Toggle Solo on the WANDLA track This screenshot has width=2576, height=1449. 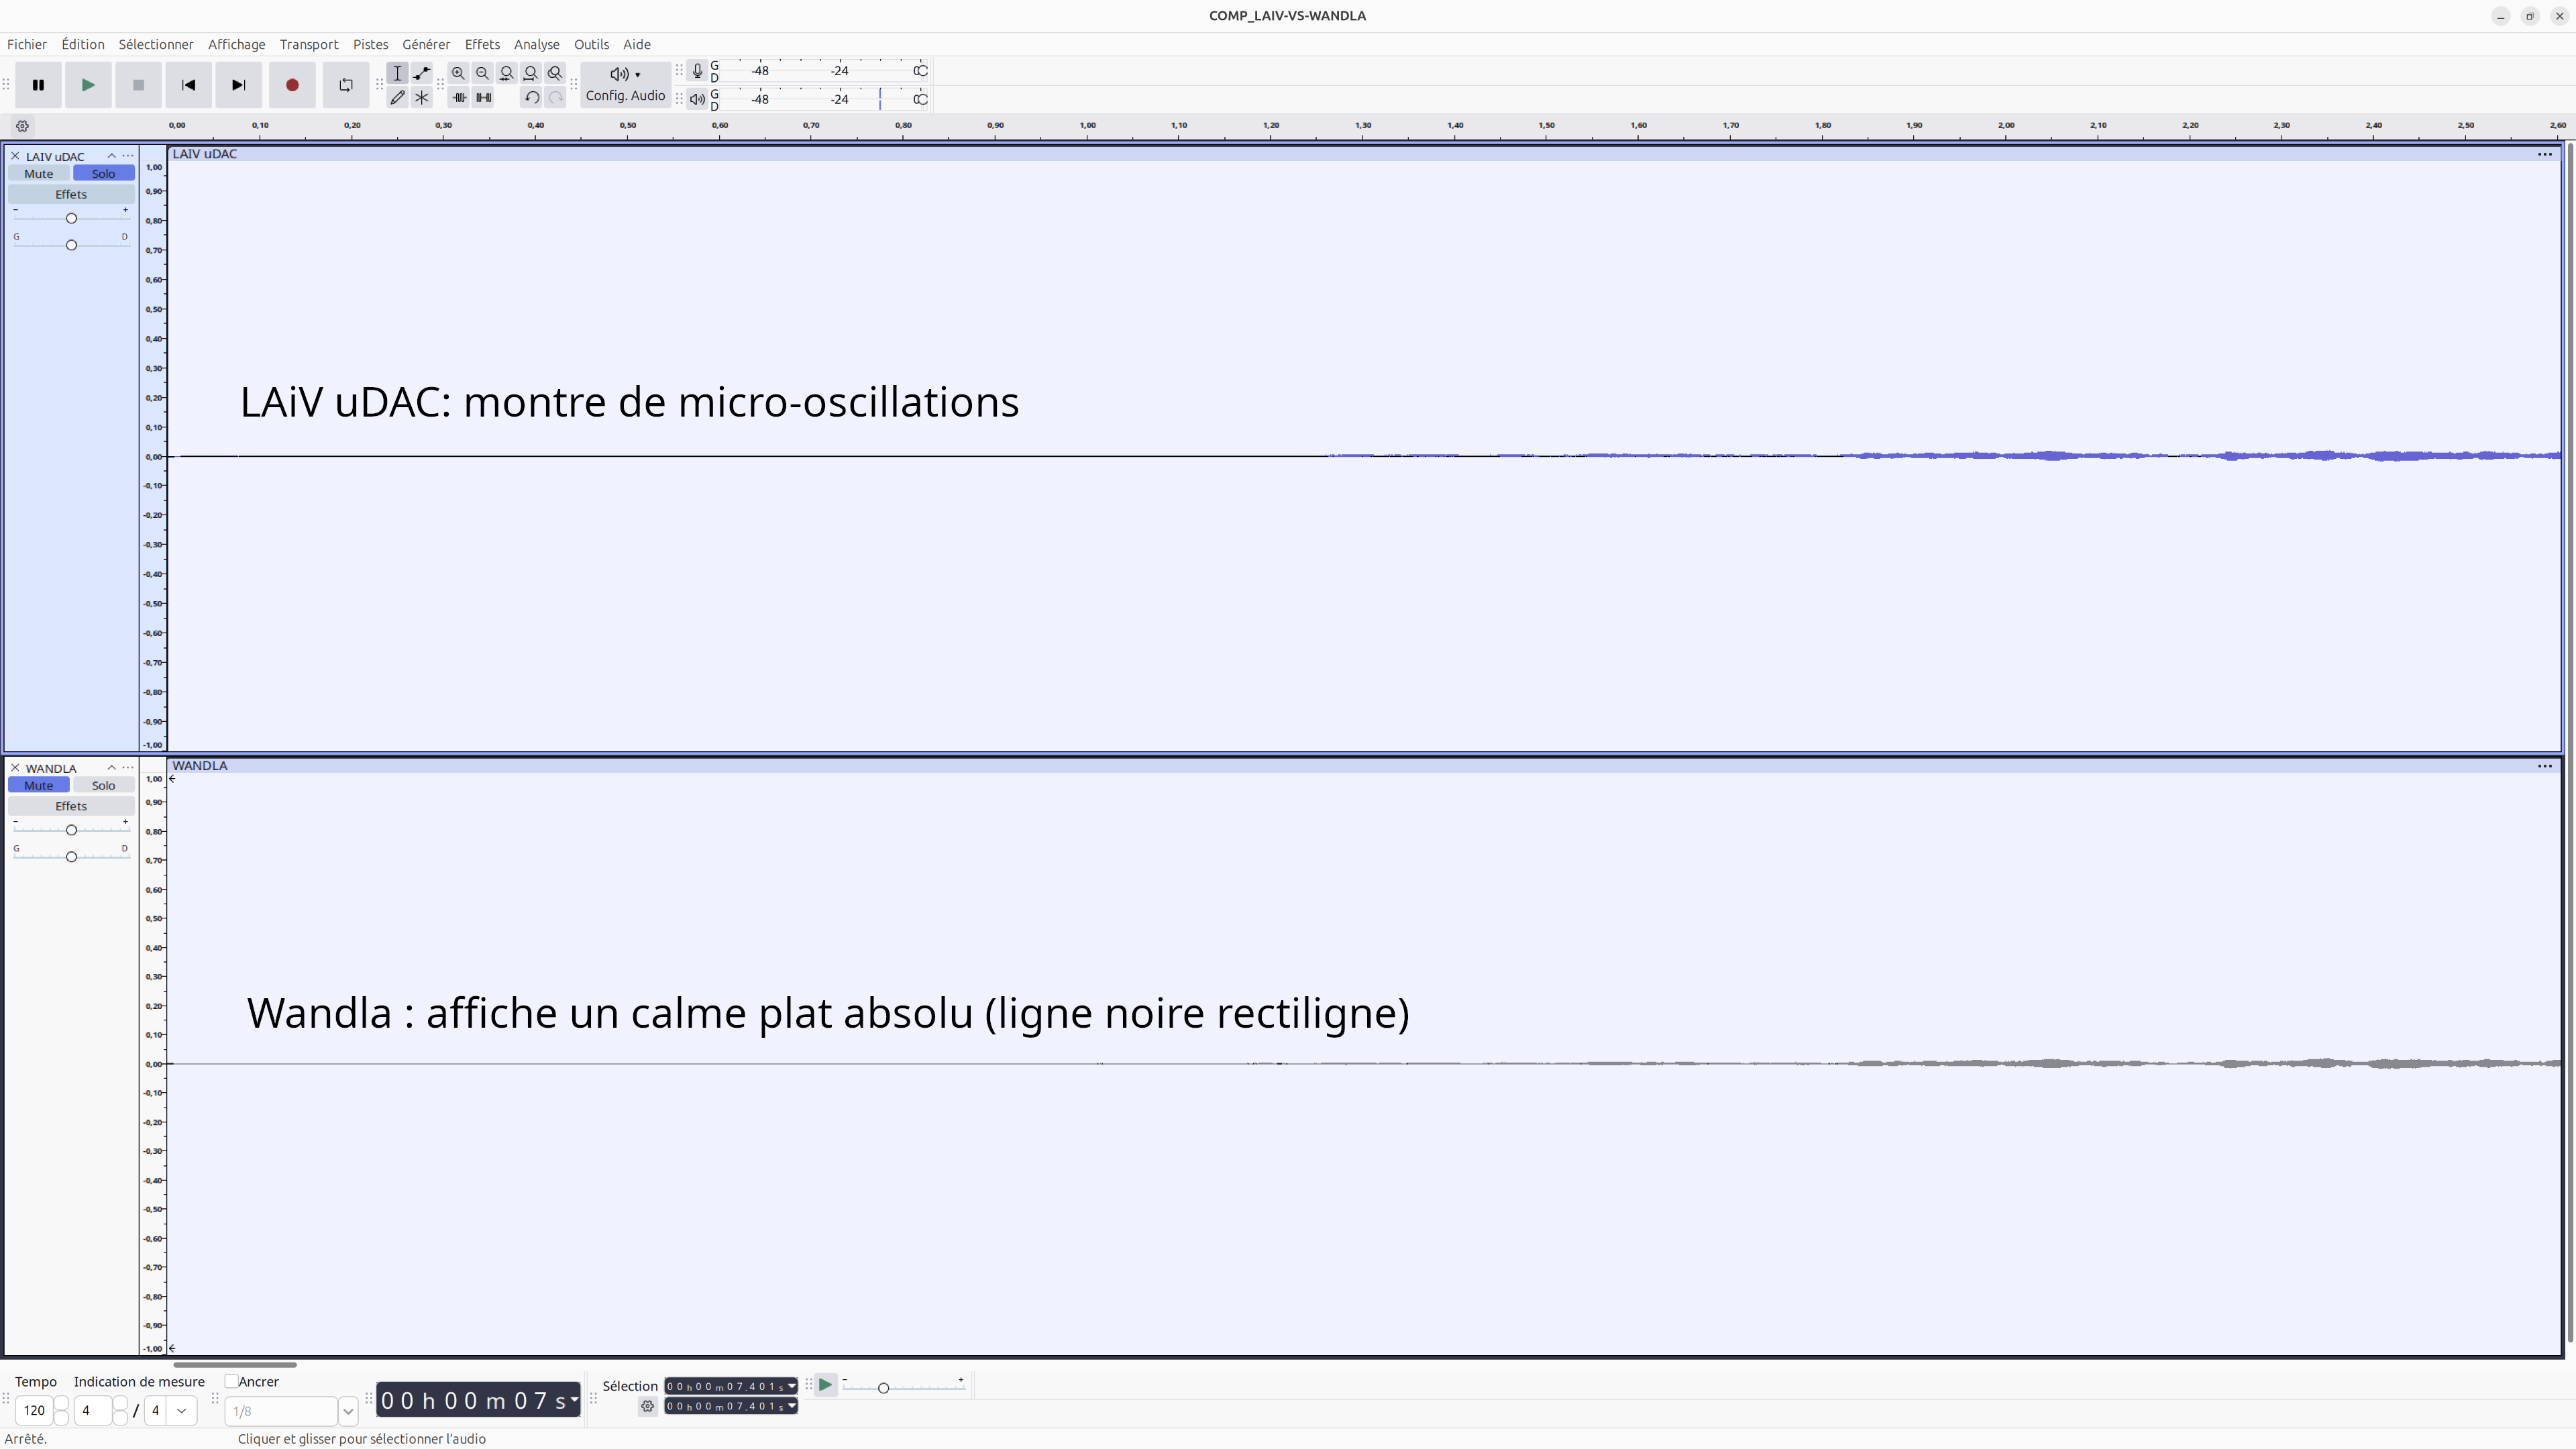click(103, 786)
